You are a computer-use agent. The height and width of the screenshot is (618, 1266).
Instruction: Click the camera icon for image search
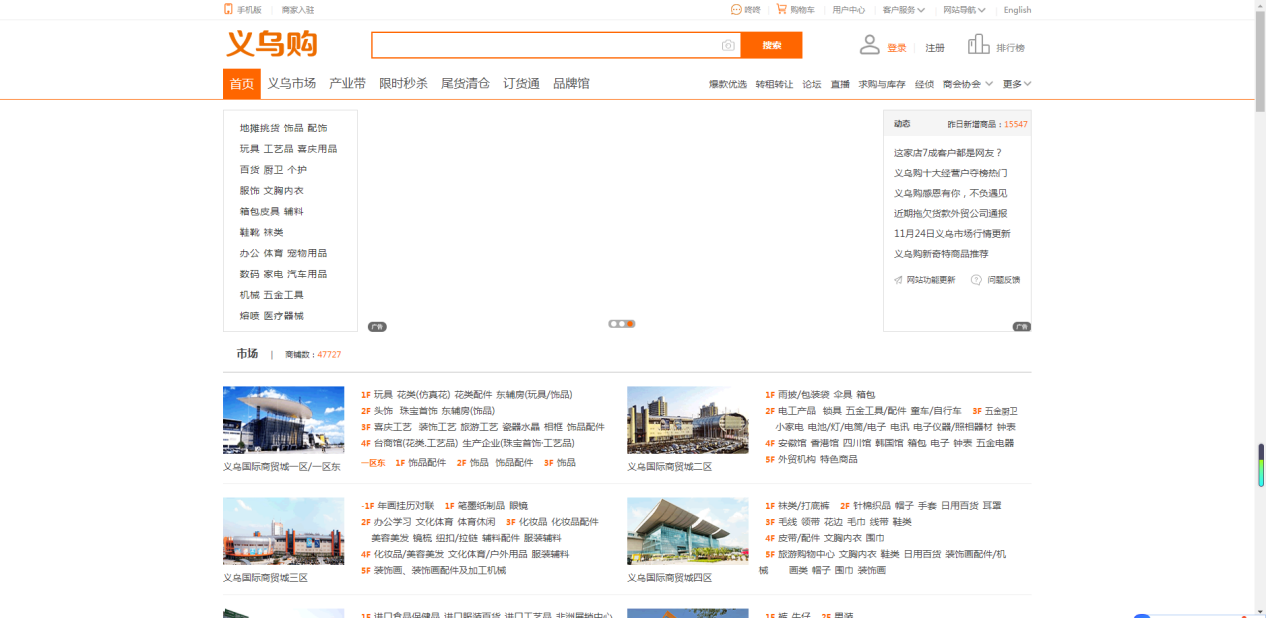point(729,45)
